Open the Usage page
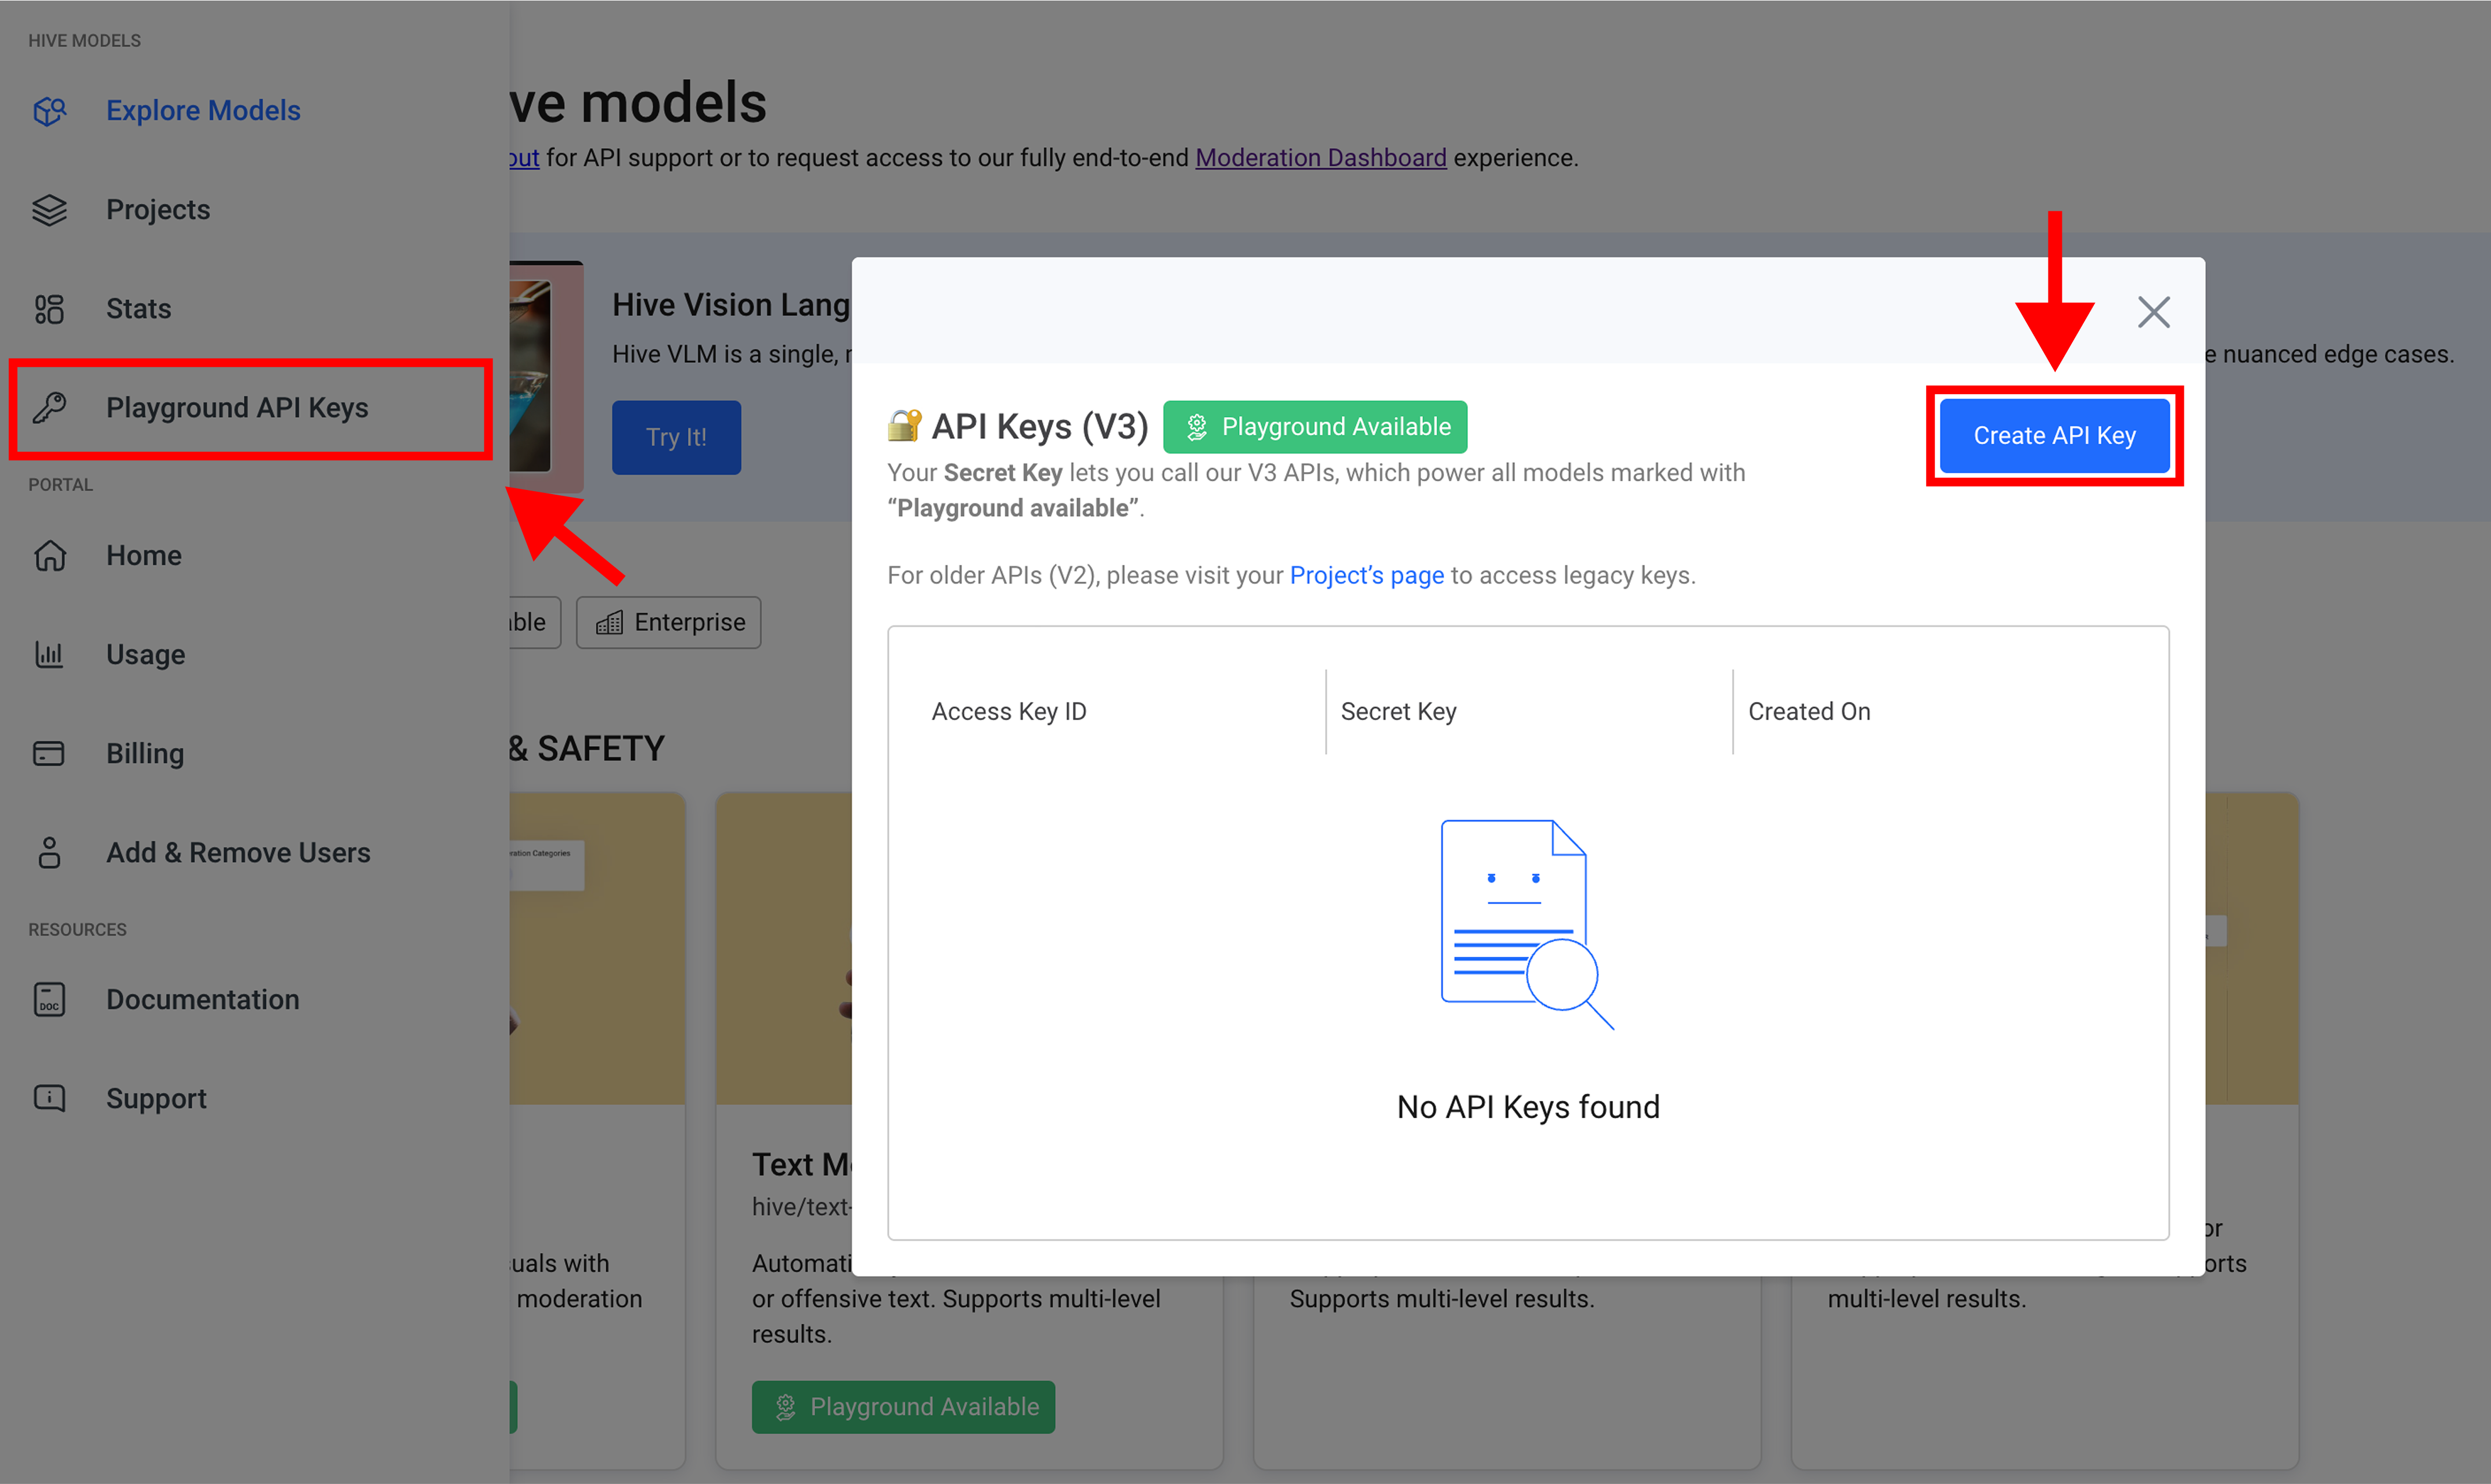This screenshot has height=1484, width=2491. (146, 654)
